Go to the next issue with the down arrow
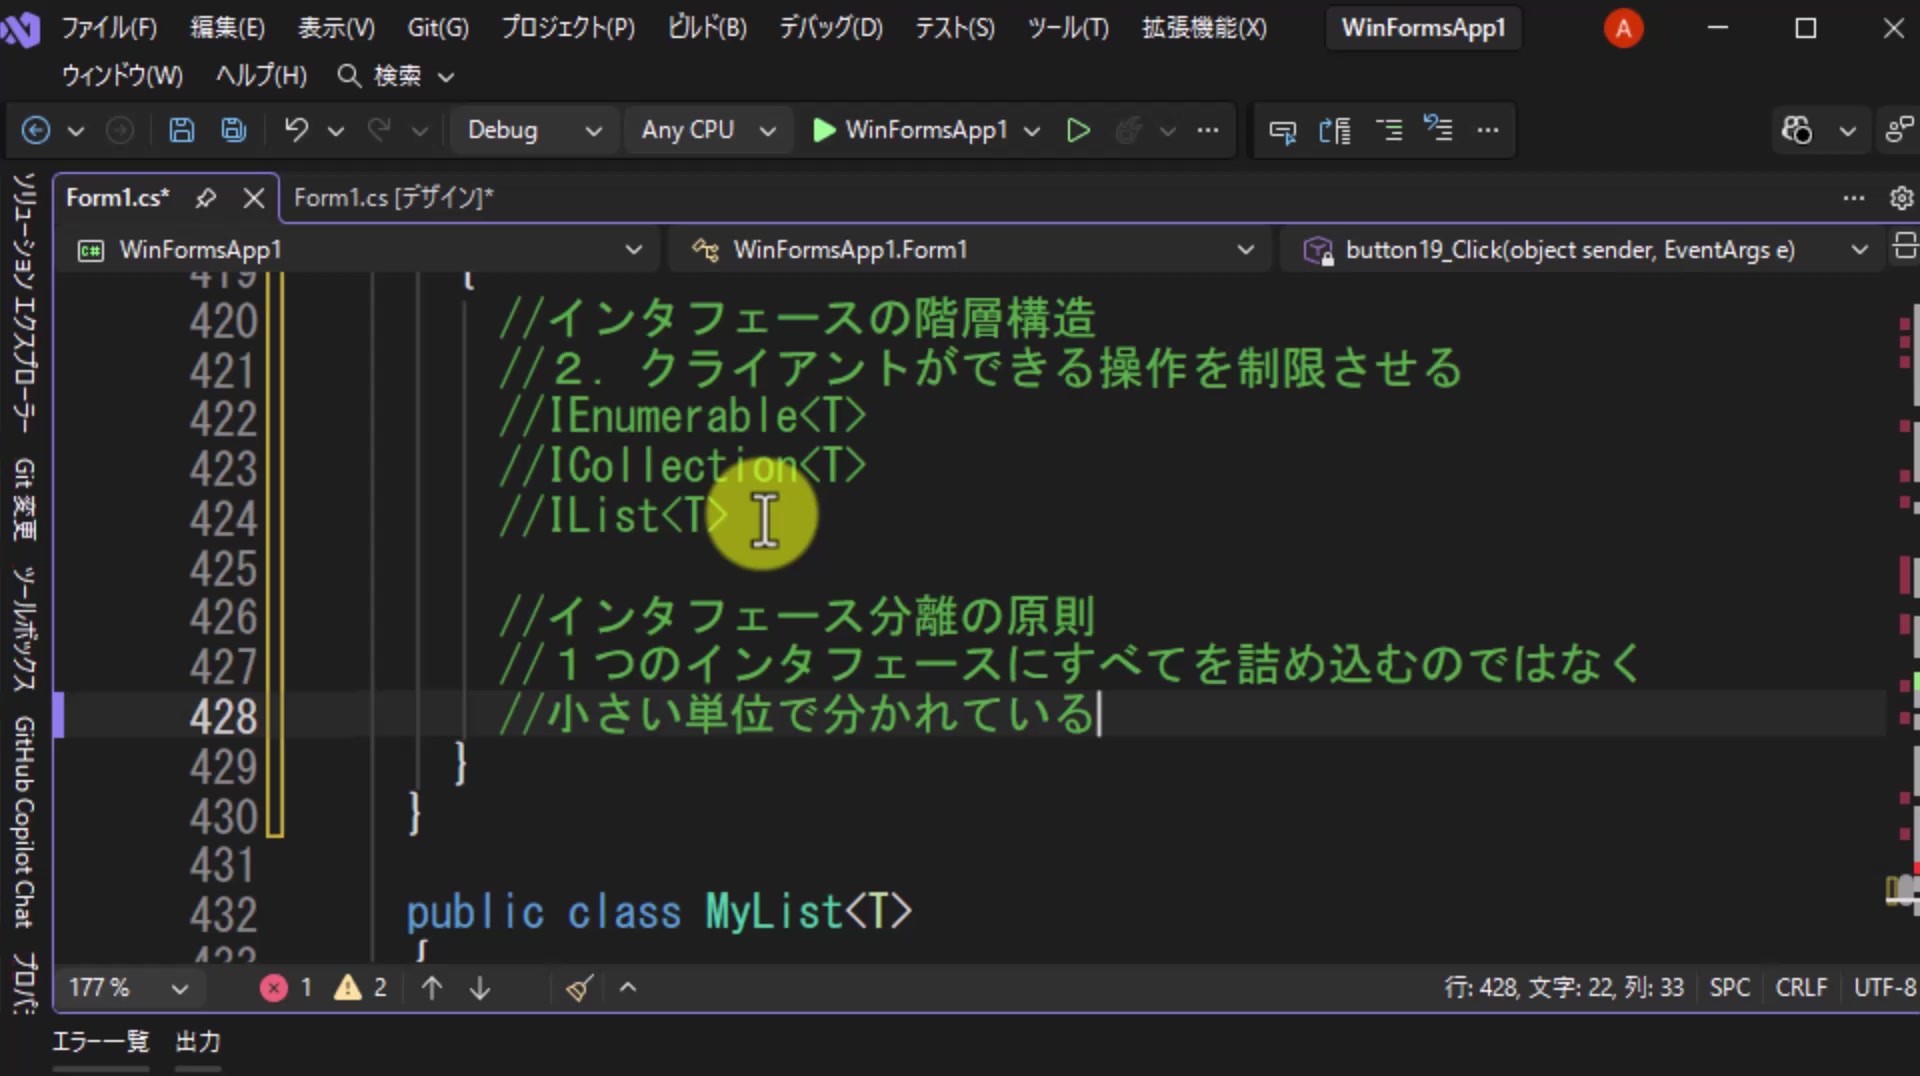This screenshot has height=1076, width=1920. (480, 988)
